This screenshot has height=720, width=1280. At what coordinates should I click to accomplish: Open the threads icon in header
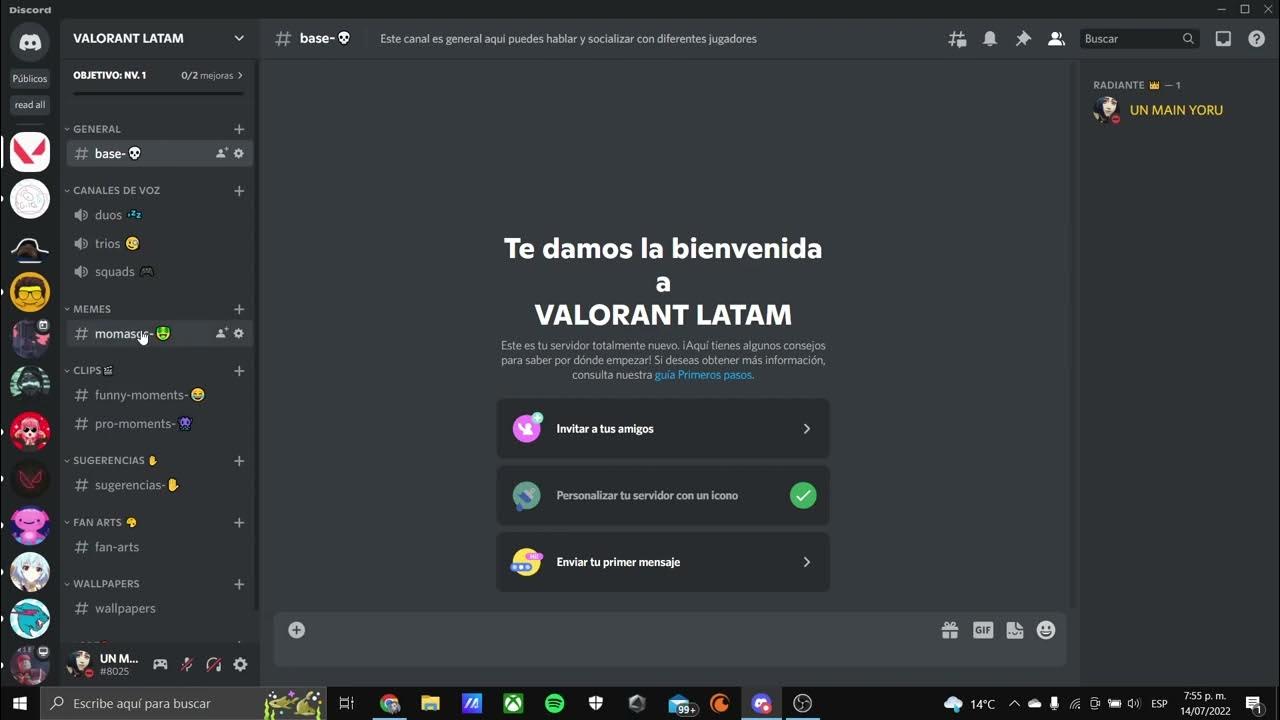(x=957, y=39)
